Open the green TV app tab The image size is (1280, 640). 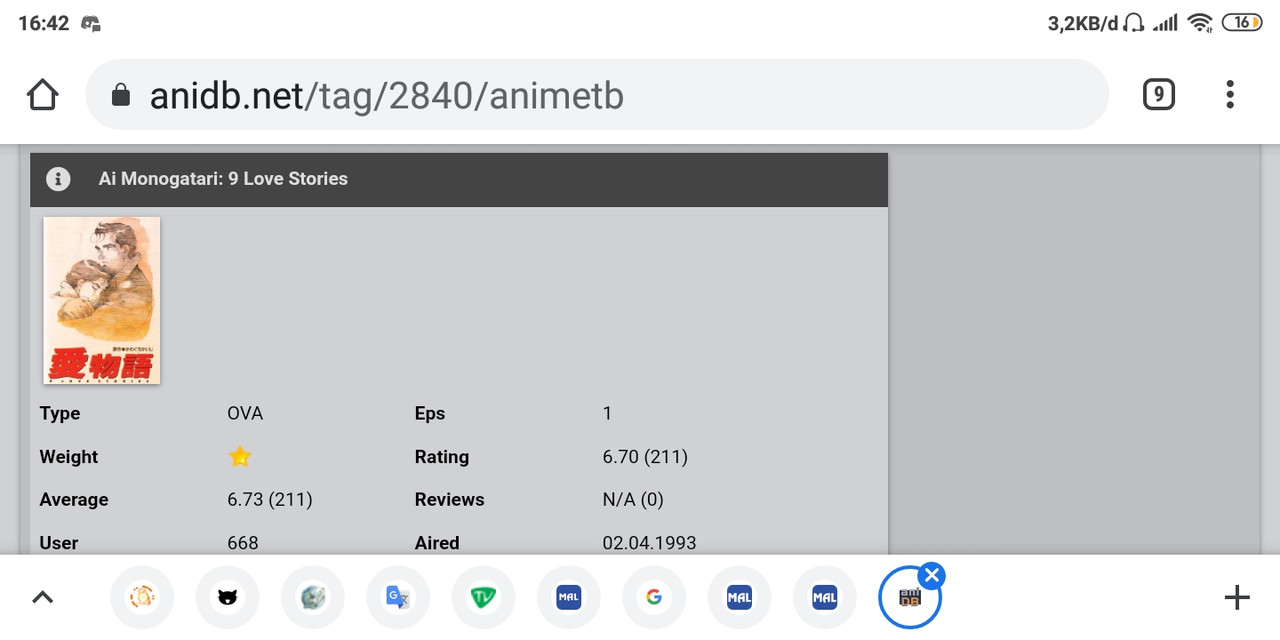point(483,596)
